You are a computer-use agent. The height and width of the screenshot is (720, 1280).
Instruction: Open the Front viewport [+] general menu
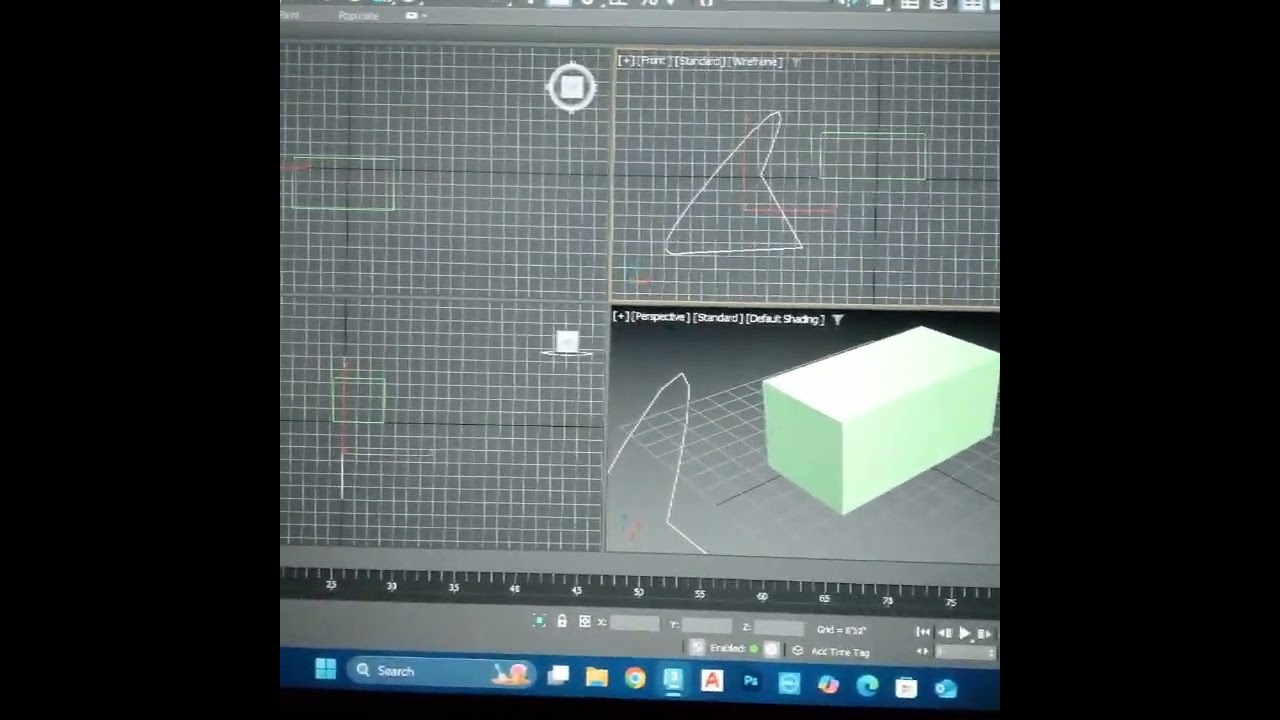pyautogui.click(x=625, y=61)
